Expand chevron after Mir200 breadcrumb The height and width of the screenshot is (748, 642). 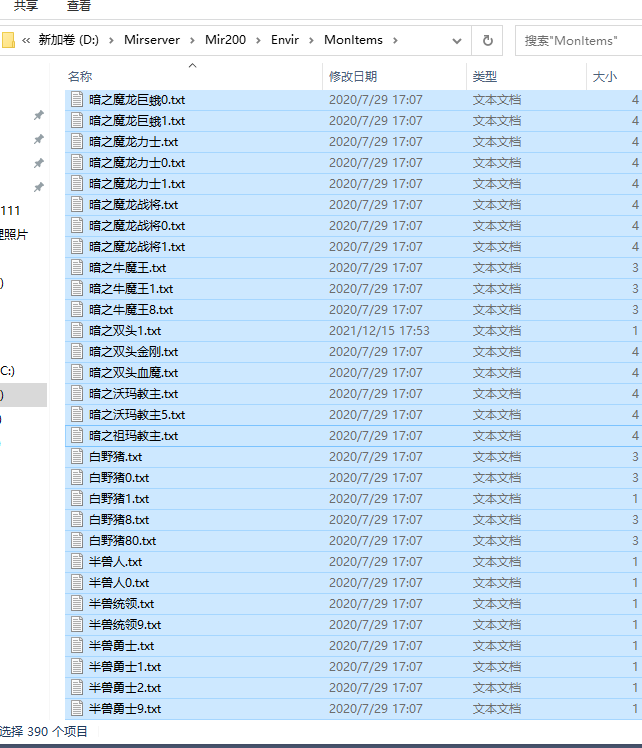[x=258, y=41]
